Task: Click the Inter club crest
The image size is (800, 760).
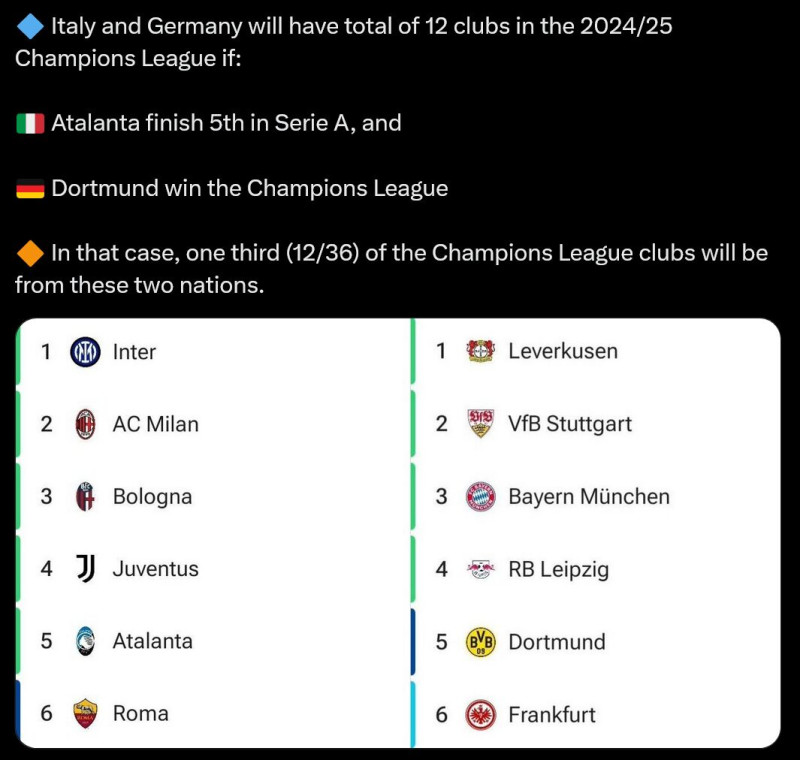Action: pos(85,352)
